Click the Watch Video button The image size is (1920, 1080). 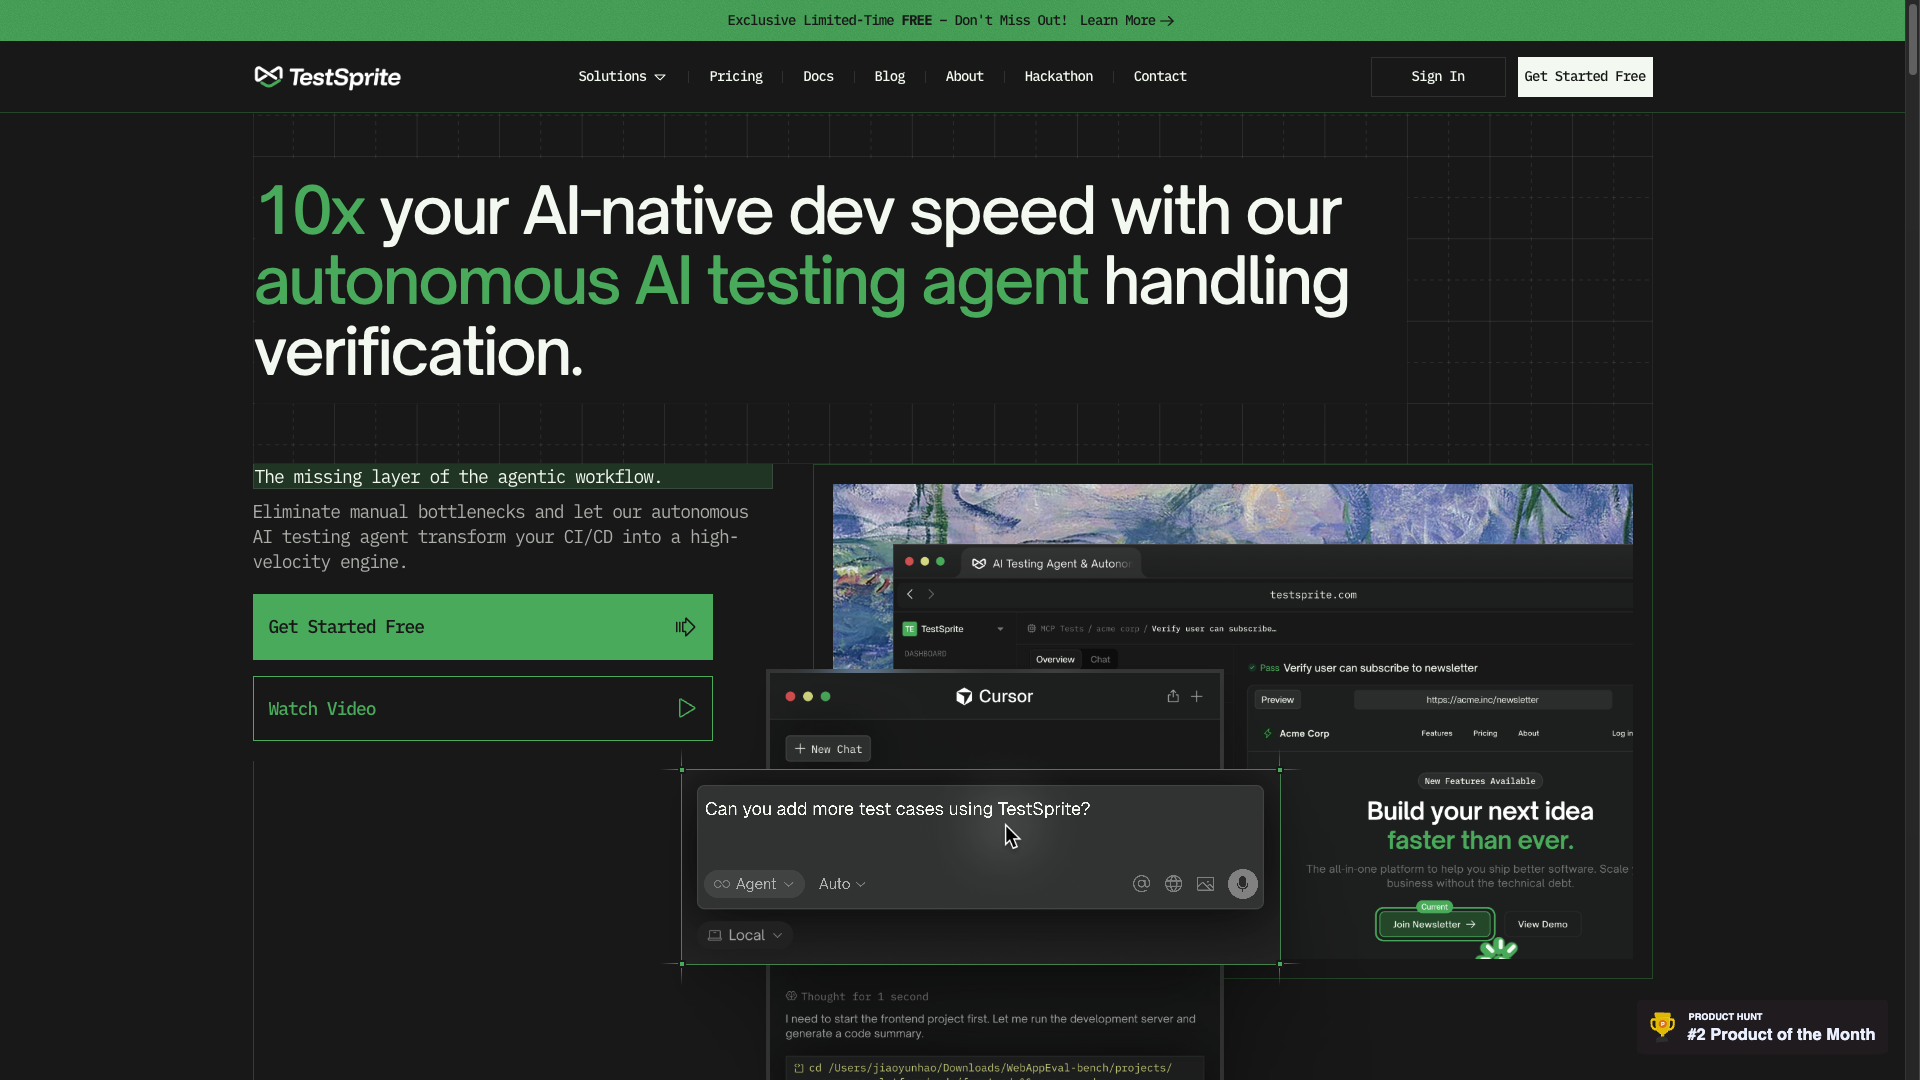[x=483, y=709]
